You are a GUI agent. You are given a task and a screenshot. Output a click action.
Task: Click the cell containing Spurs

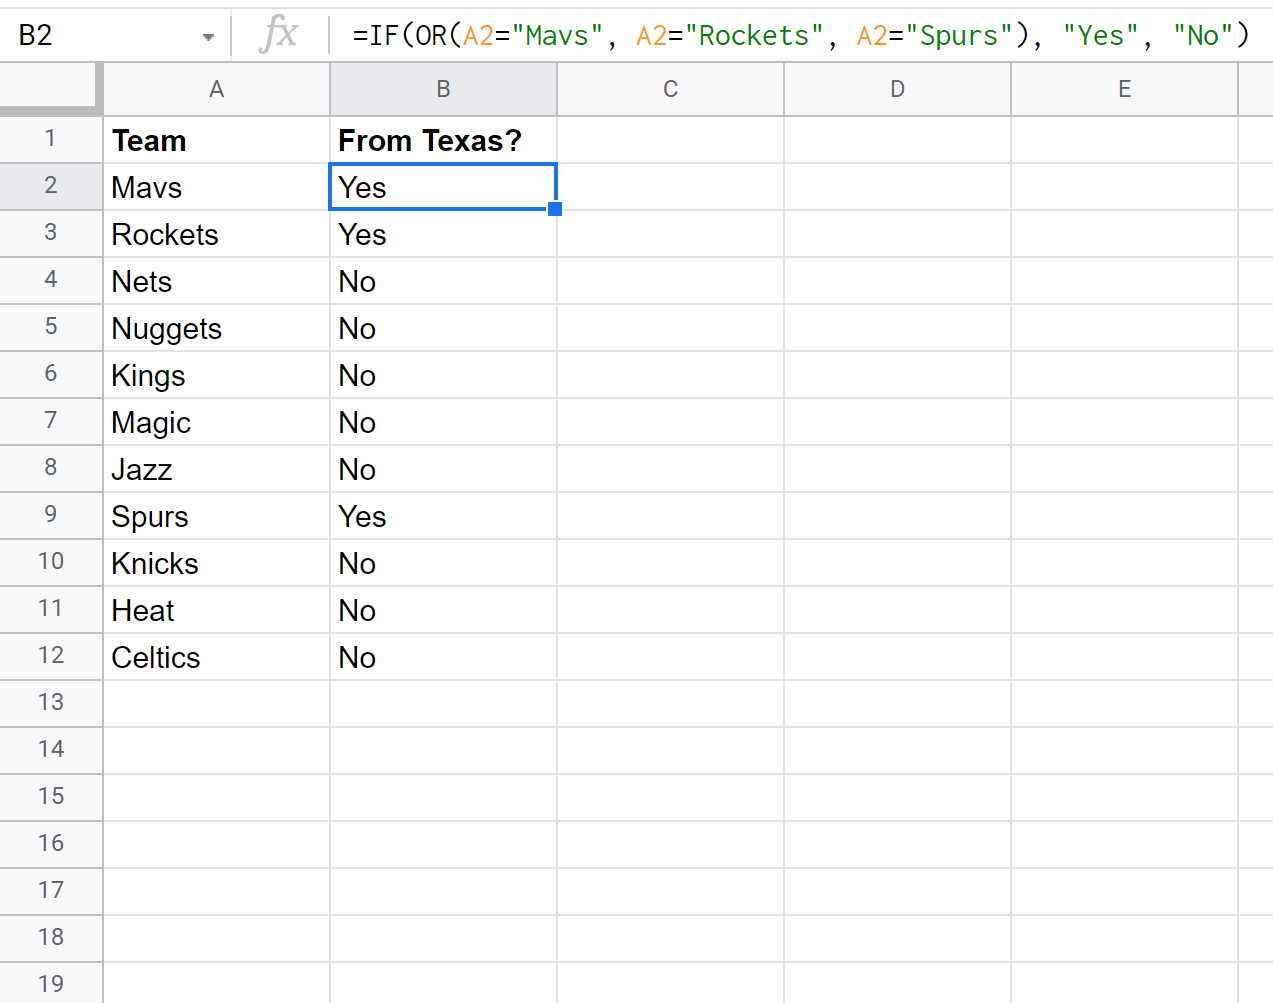pos(216,516)
